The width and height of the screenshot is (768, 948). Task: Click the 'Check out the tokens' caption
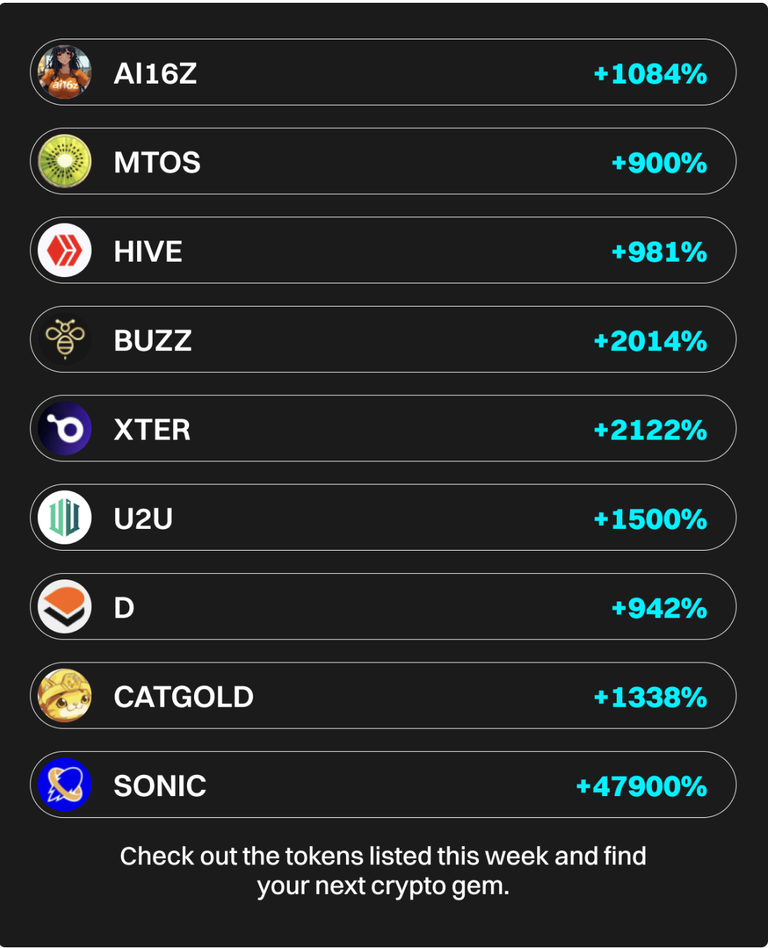383,871
